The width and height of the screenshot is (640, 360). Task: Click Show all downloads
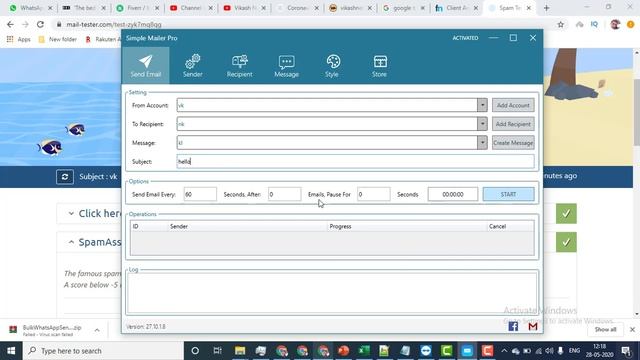tap(605, 329)
